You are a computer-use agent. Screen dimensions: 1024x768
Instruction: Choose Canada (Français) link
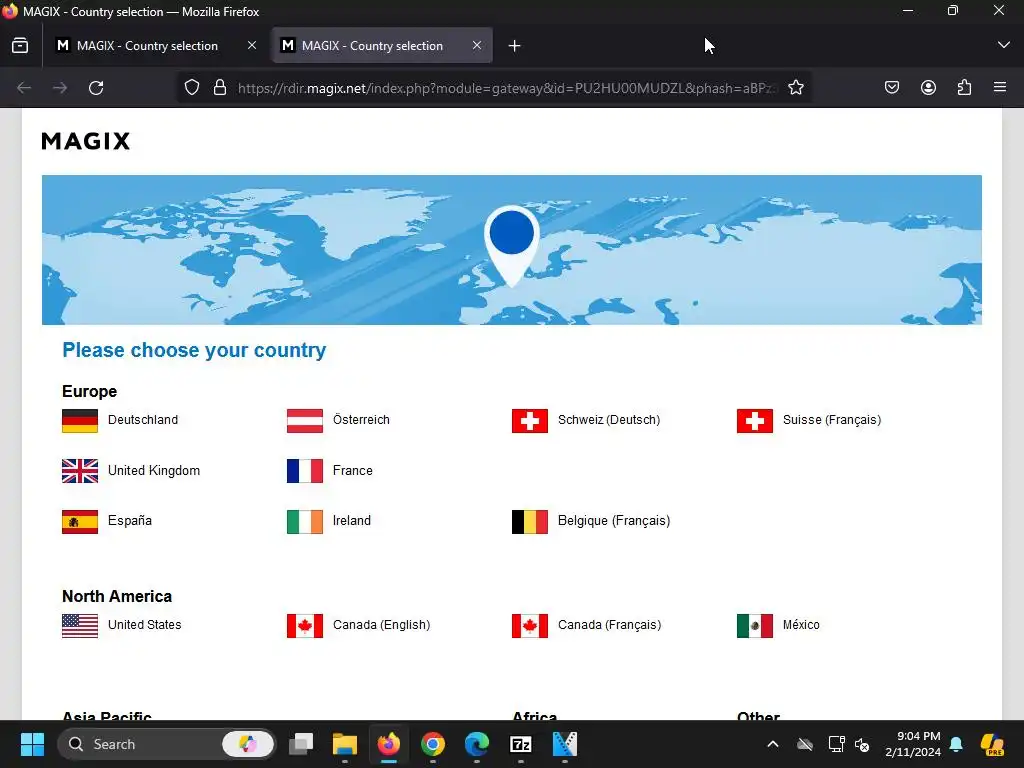(x=609, y=624)
